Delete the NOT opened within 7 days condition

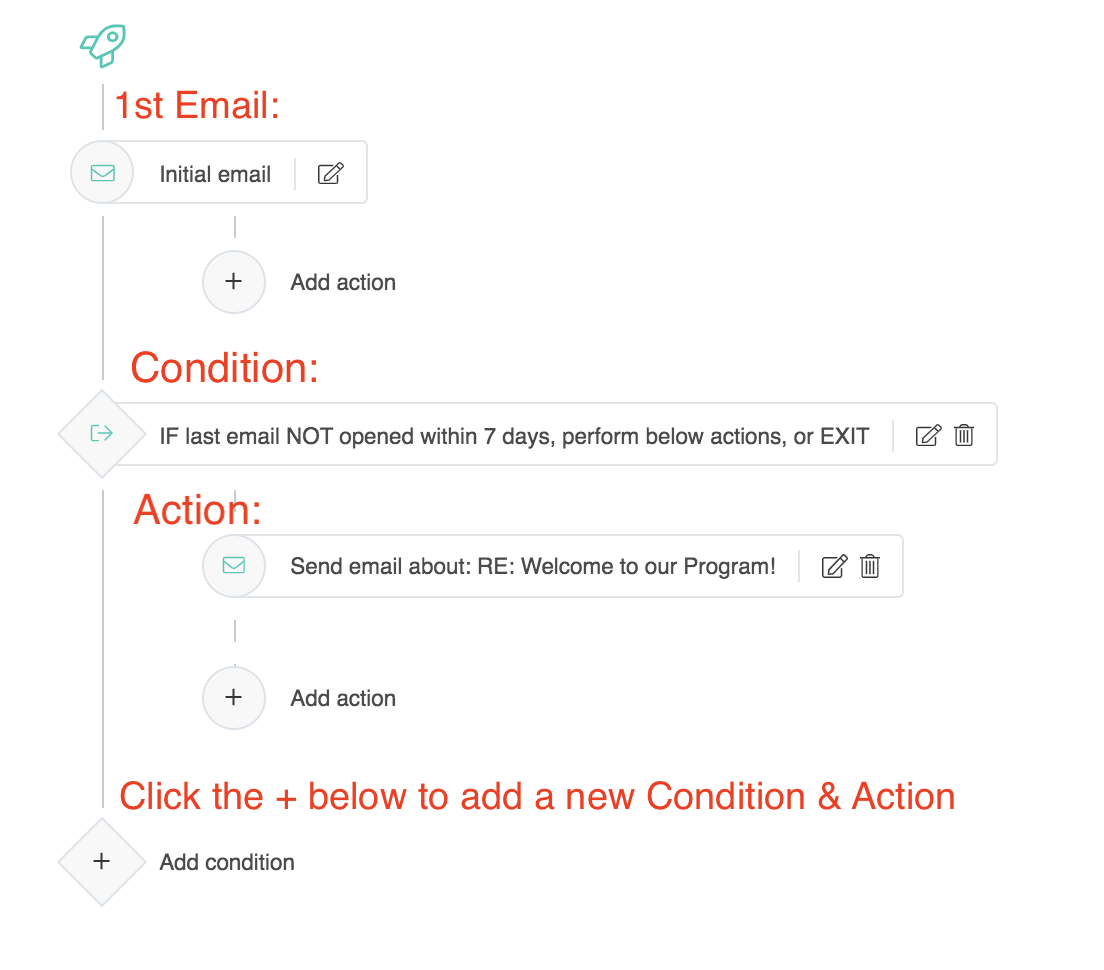click(964, 435)
